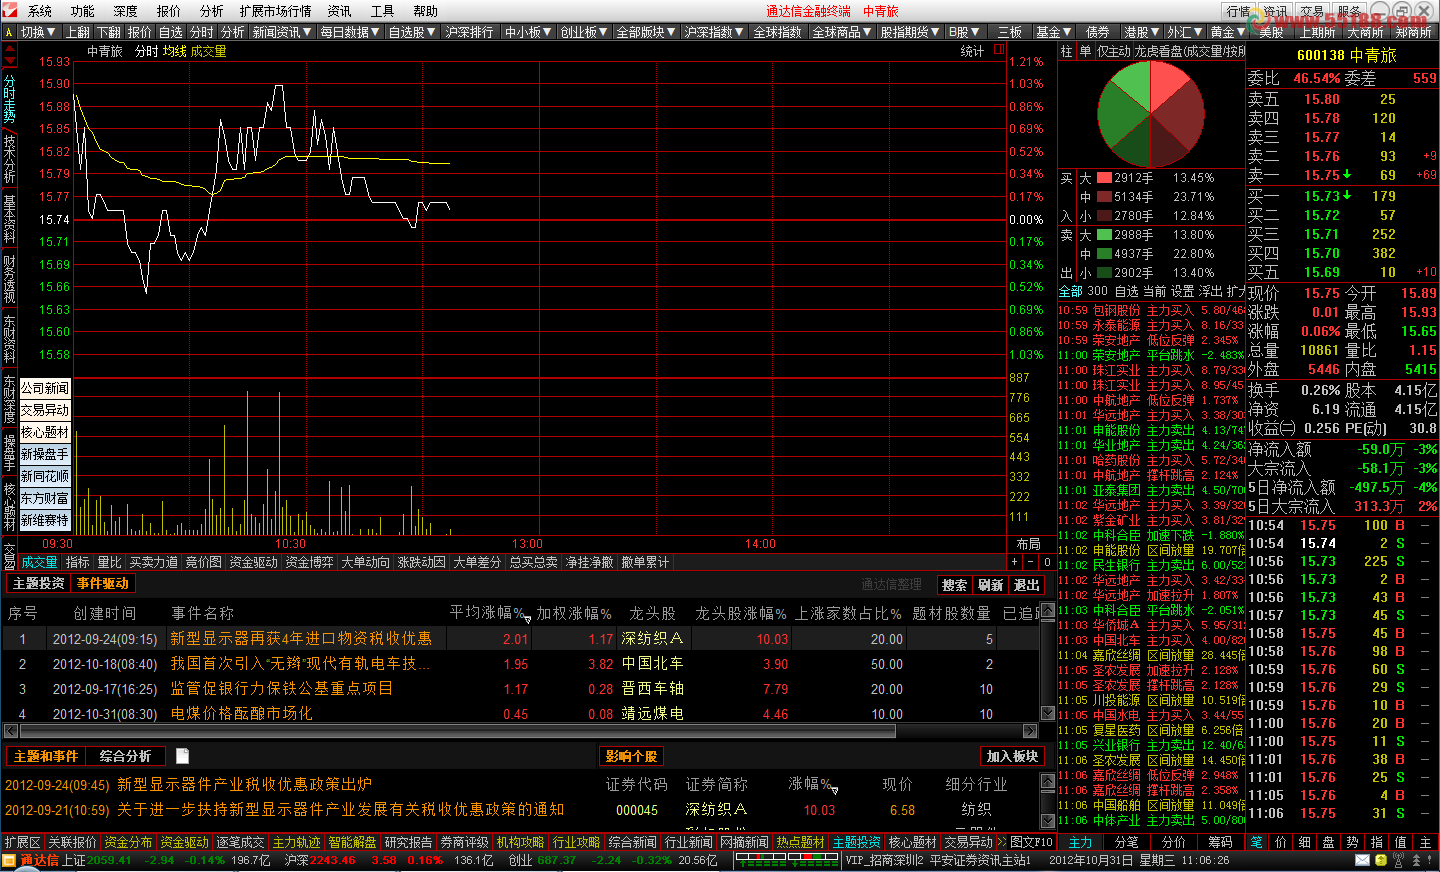Click the 美股 market button in toolbar
Viewport: 1440px width, 872px height.
(x=1270, y=32)
